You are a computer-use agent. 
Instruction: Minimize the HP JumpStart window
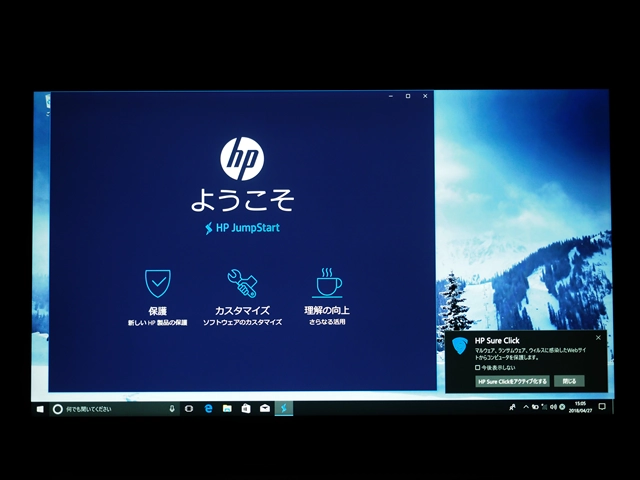click(x=391, y=96)
